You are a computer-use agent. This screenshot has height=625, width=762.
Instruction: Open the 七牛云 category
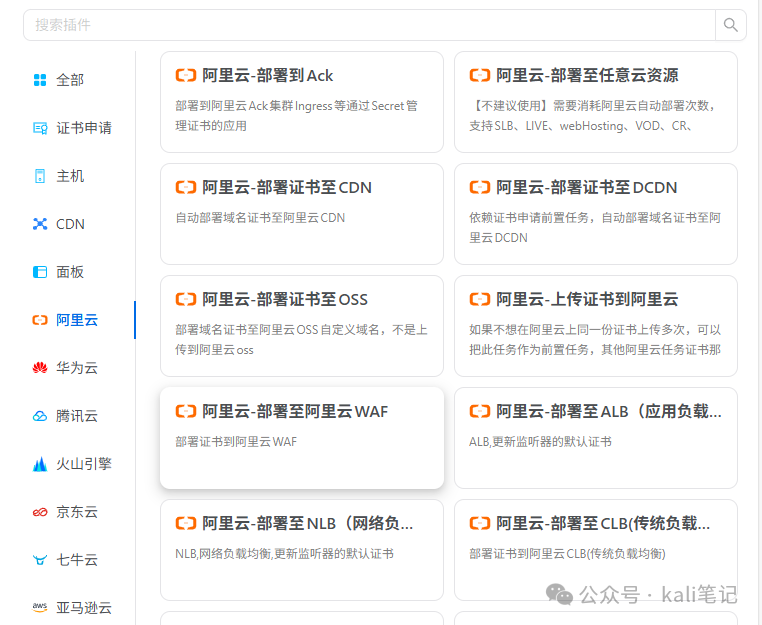click(77, 560)
